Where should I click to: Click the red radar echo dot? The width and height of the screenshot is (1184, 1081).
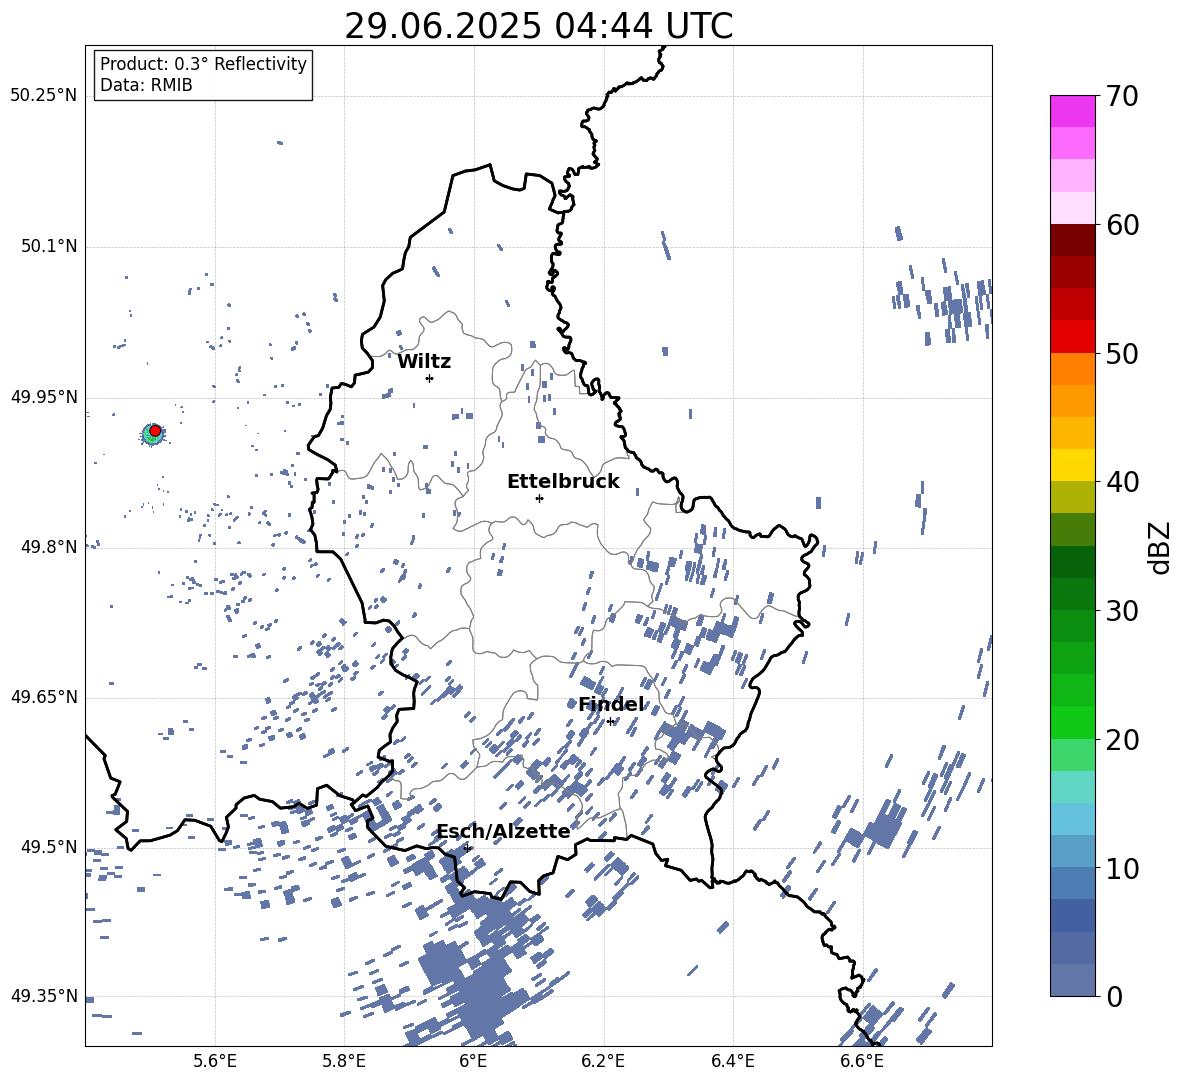(x=155, y=430)
